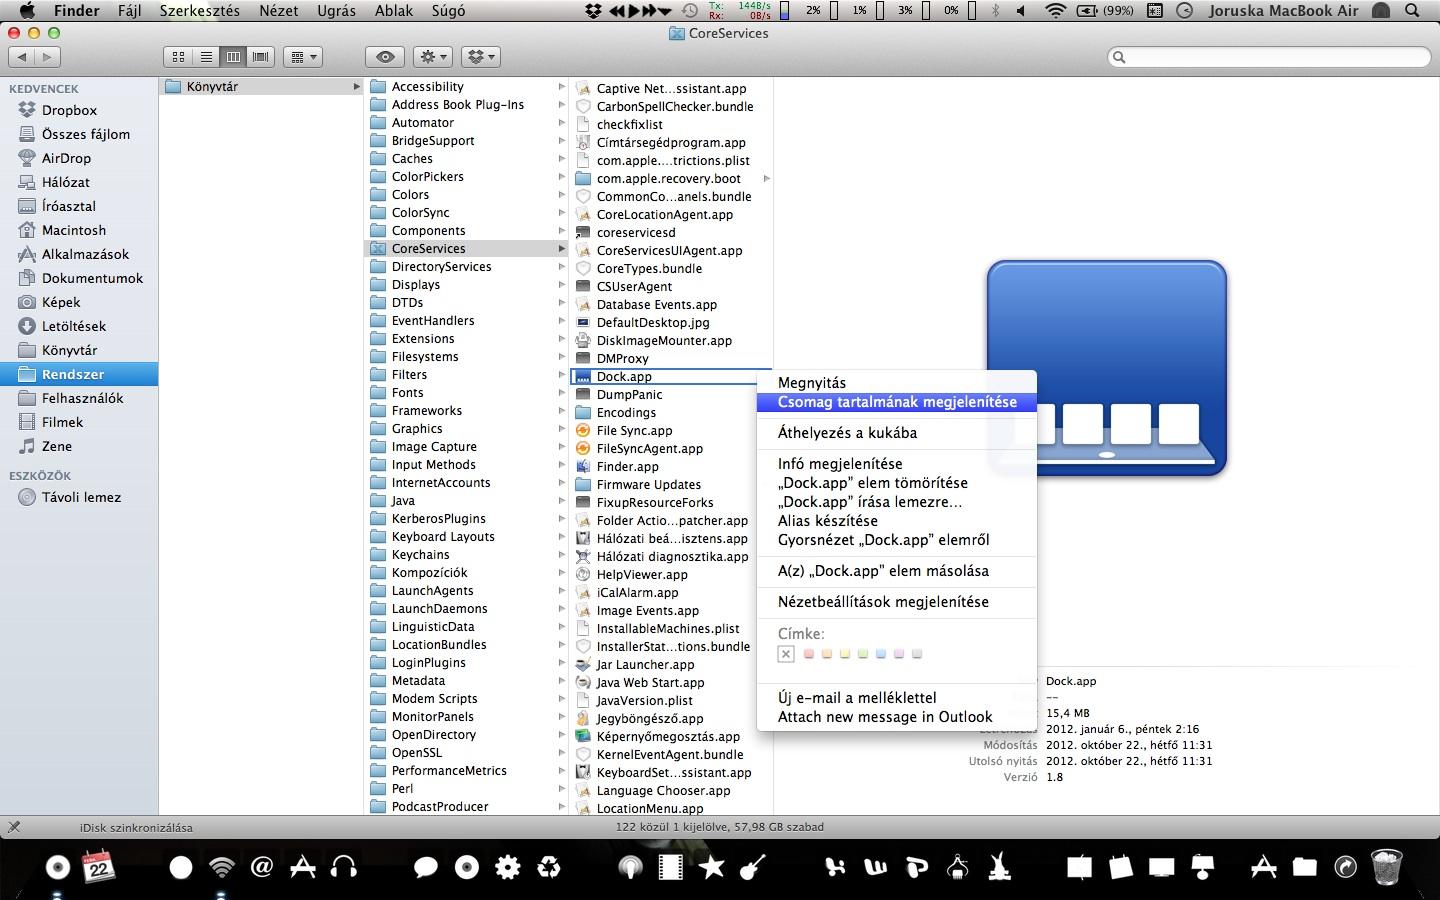Viewport: 1440px width, 900px height.
Task: Expand the Accessibility folder arrow
Action: [x=561, y=87]
